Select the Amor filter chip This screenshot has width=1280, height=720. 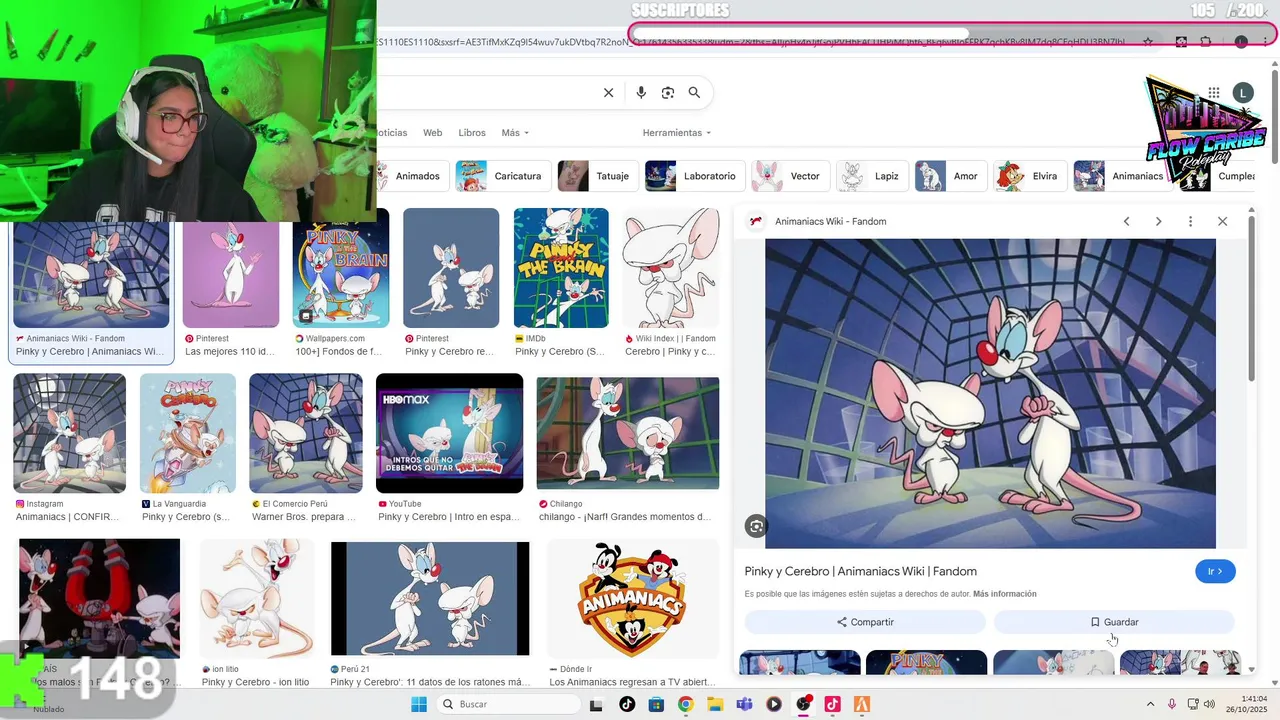click(950, 176)
